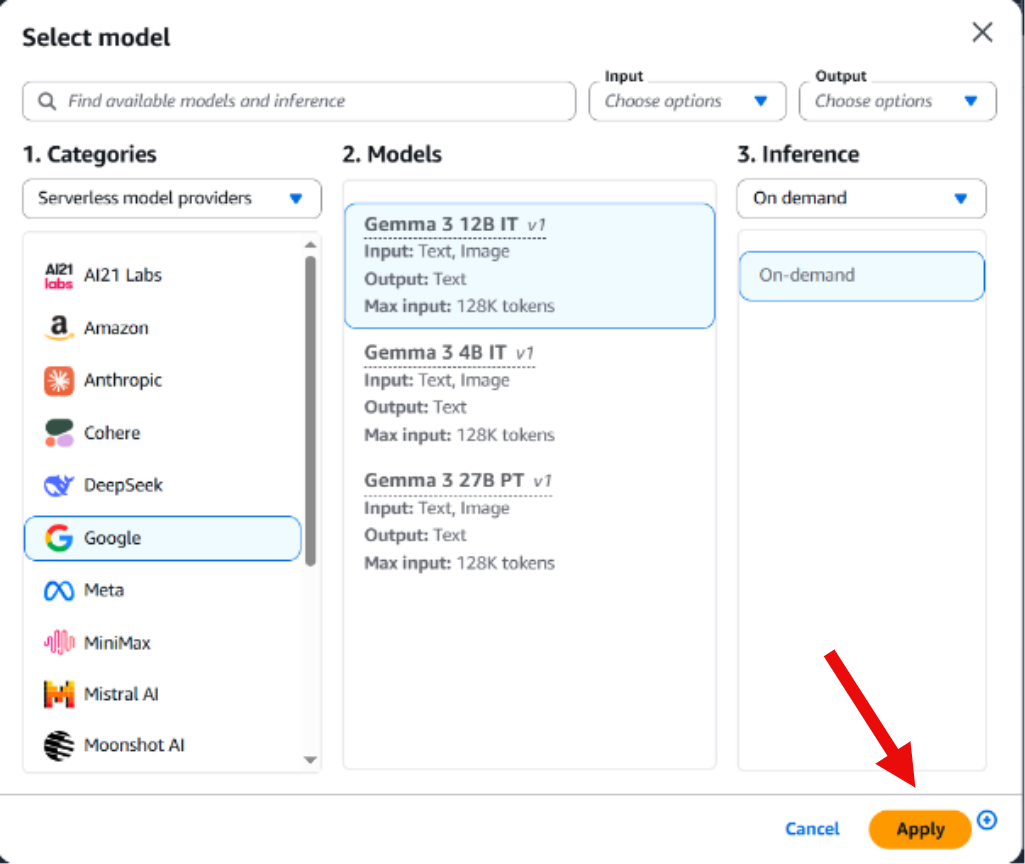Close the Select model dialog
This screenshot has height=864, width=1025.
pyautogui.click(x=982, y=32)
